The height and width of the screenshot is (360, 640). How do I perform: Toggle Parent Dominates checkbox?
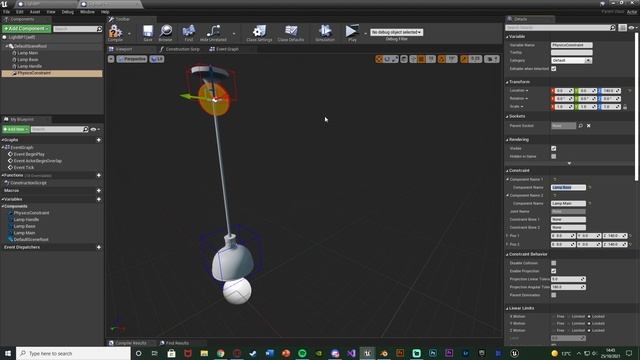(553, 295)
